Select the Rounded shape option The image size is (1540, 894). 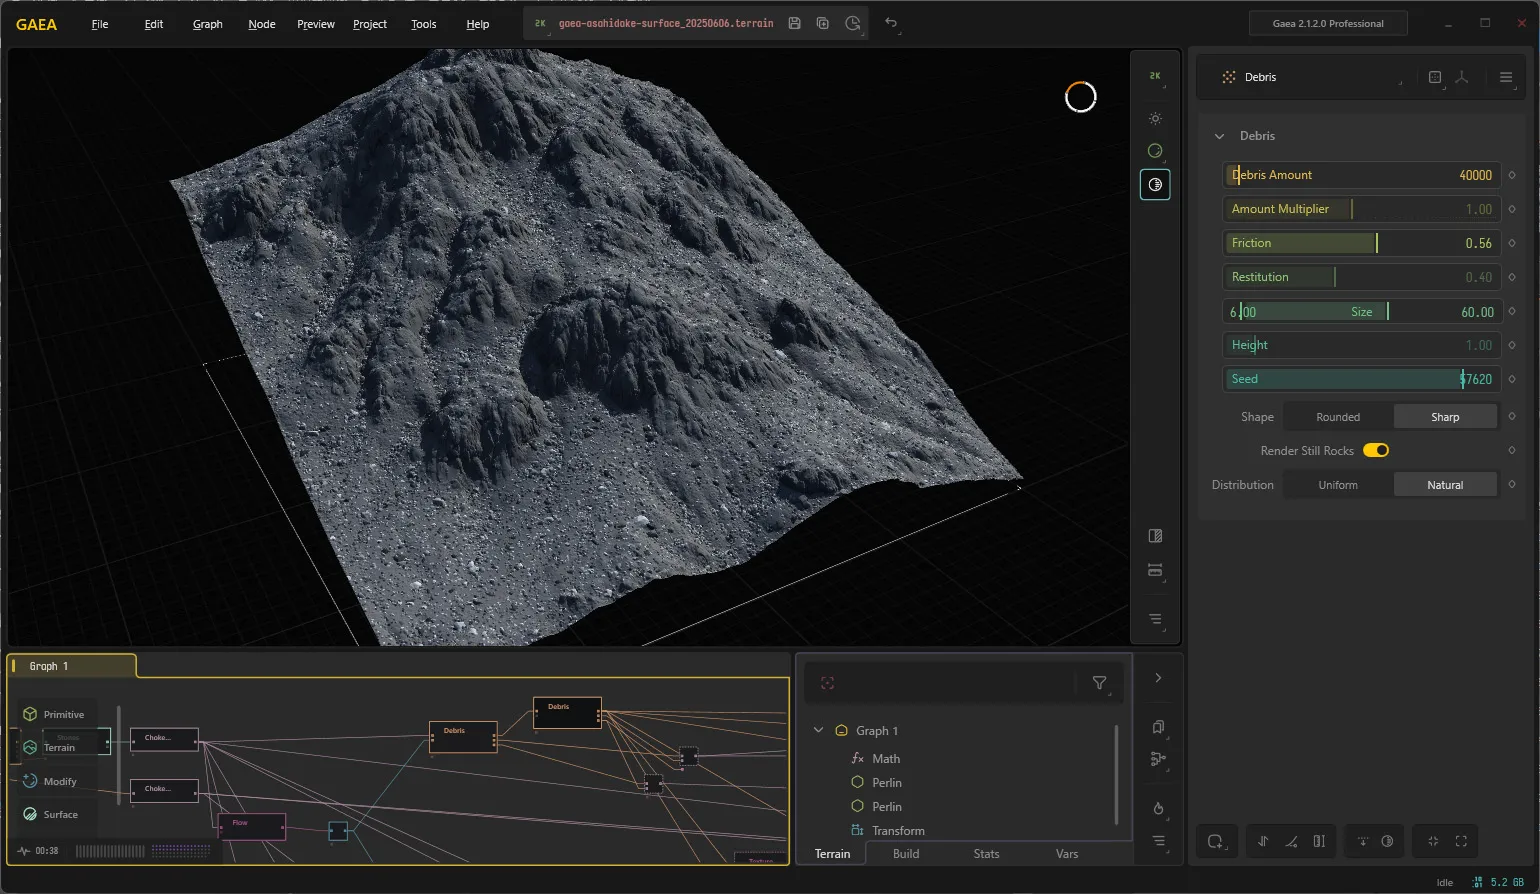point(1338,417)
